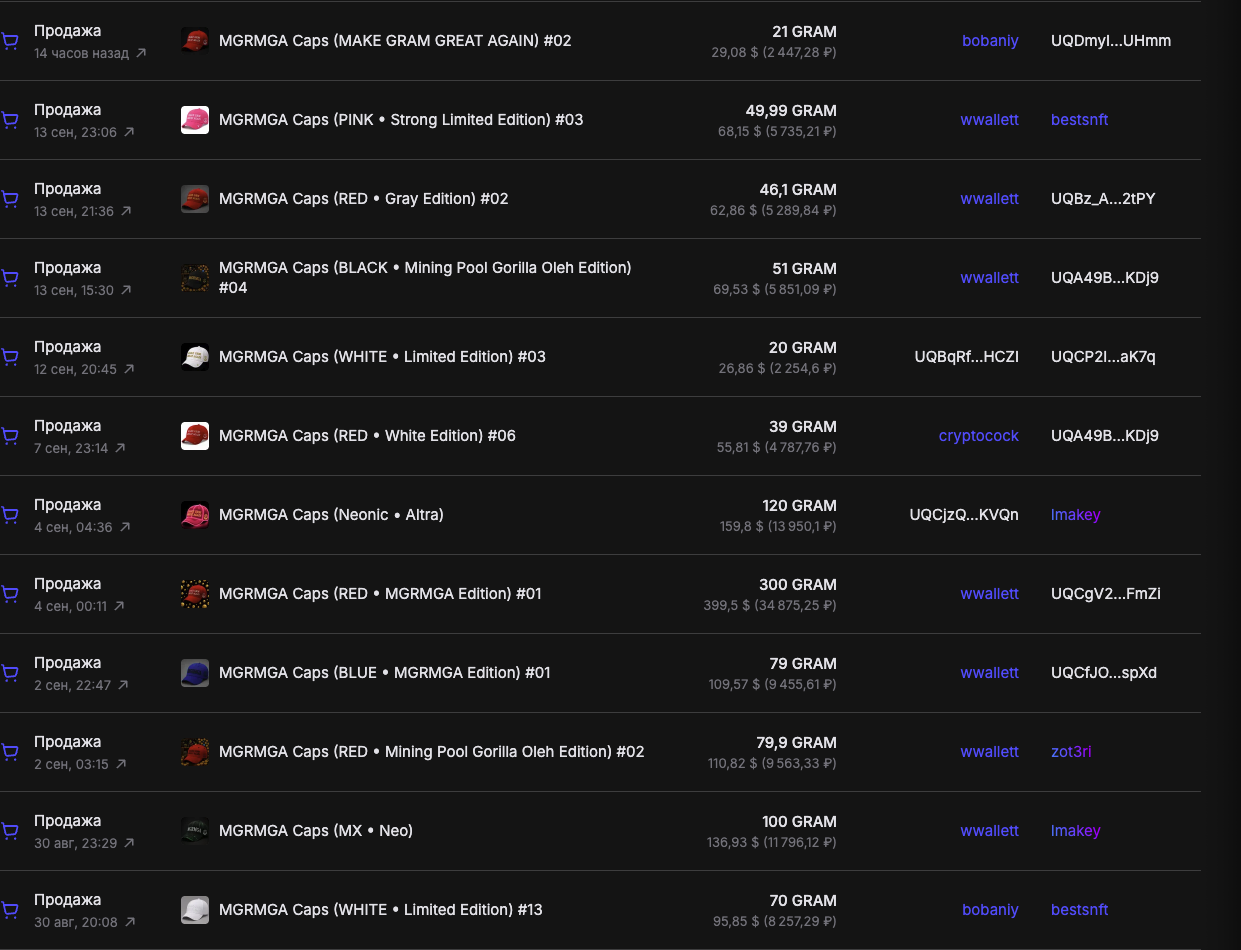Open external arrow next to '30 авг, 20:08'
The height and width of the screenshot is (950, 1241).
[130, 922]
